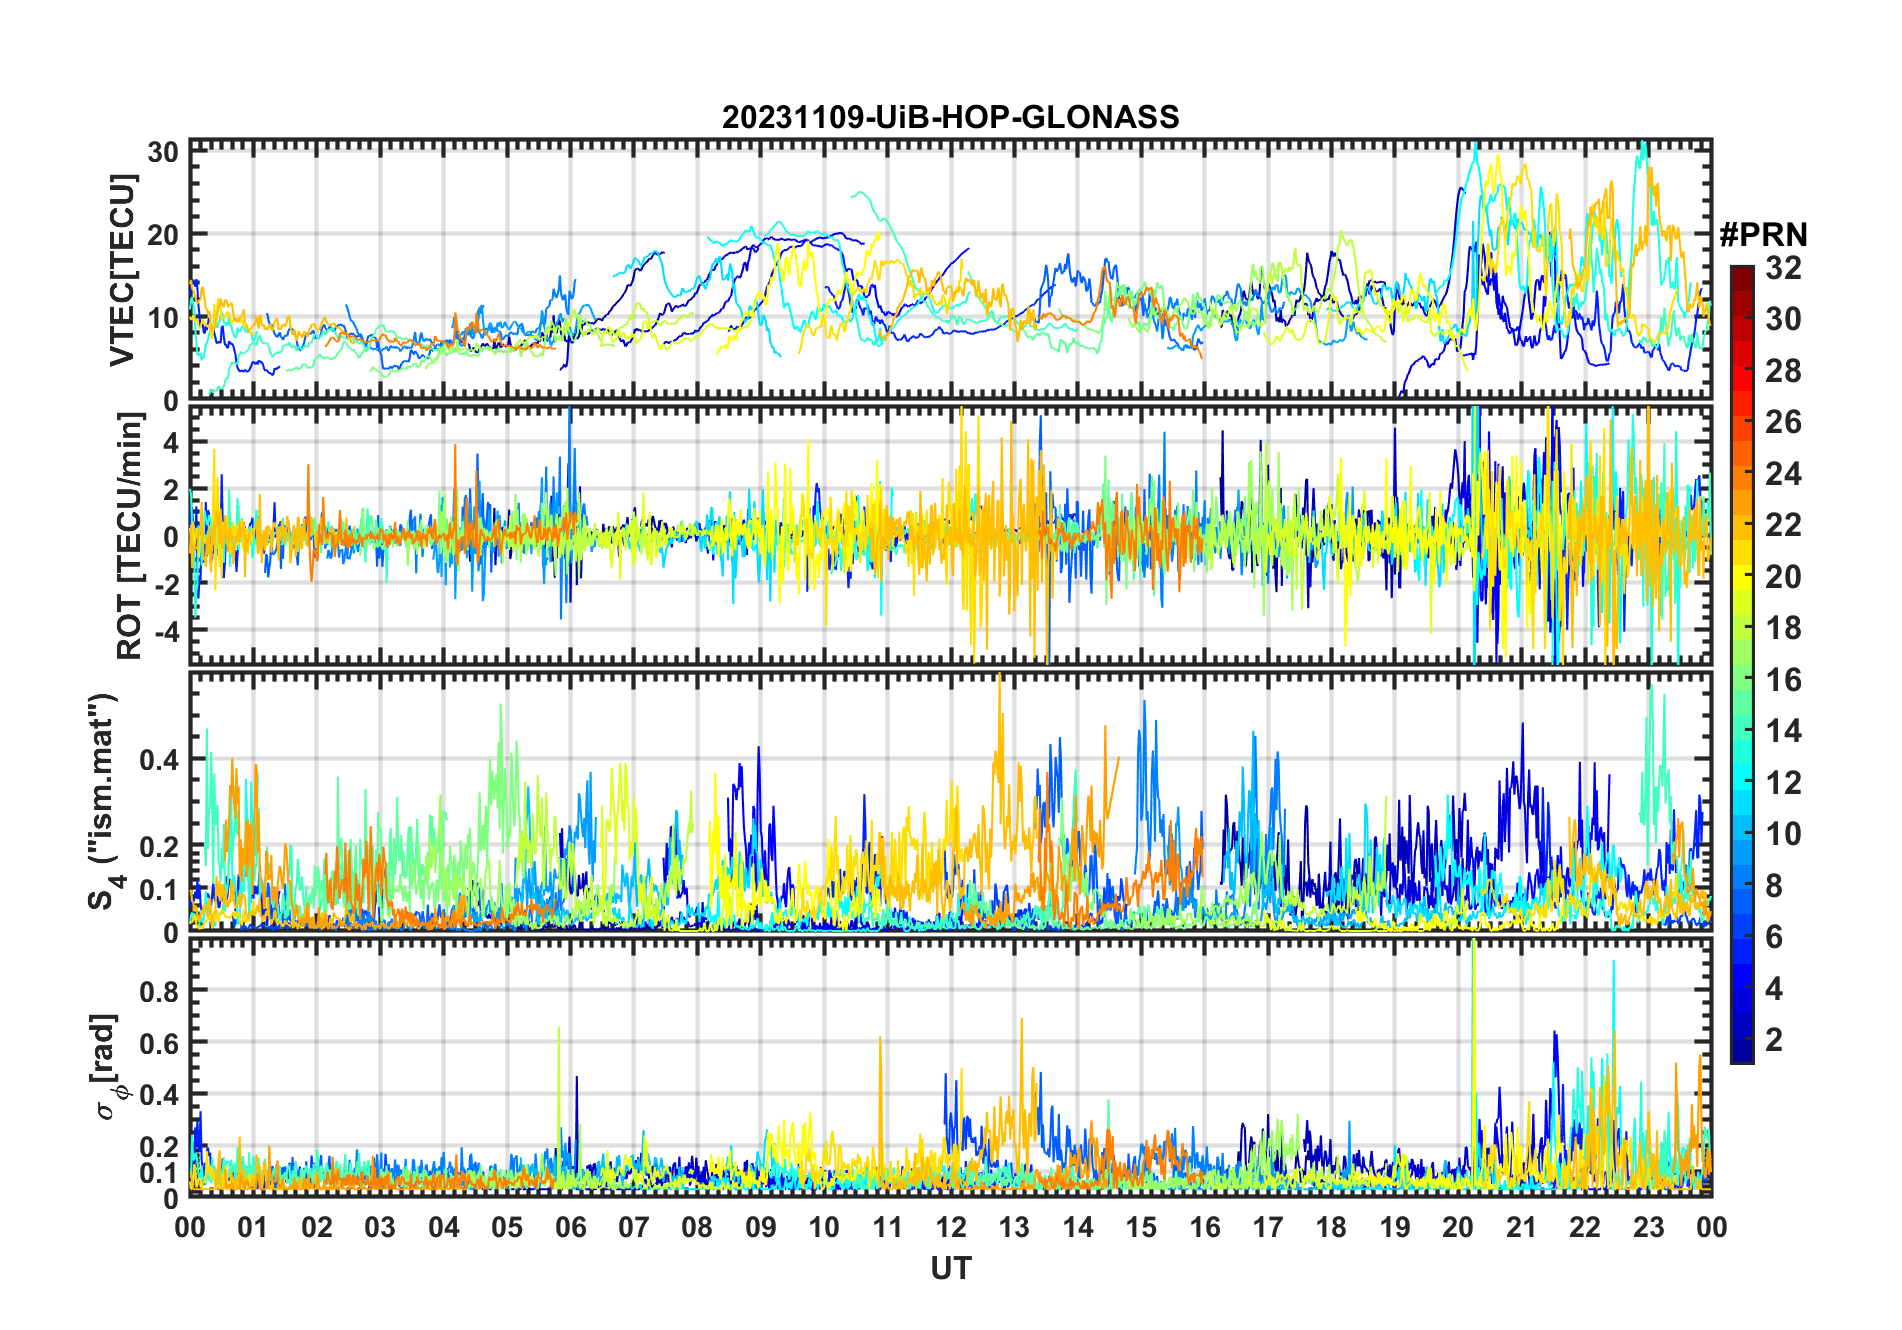1902x1330 pixels.
Task: Click the sigma-phi axis tick label 0.6
Action: pyautogui.click(x=159, y=1043)
